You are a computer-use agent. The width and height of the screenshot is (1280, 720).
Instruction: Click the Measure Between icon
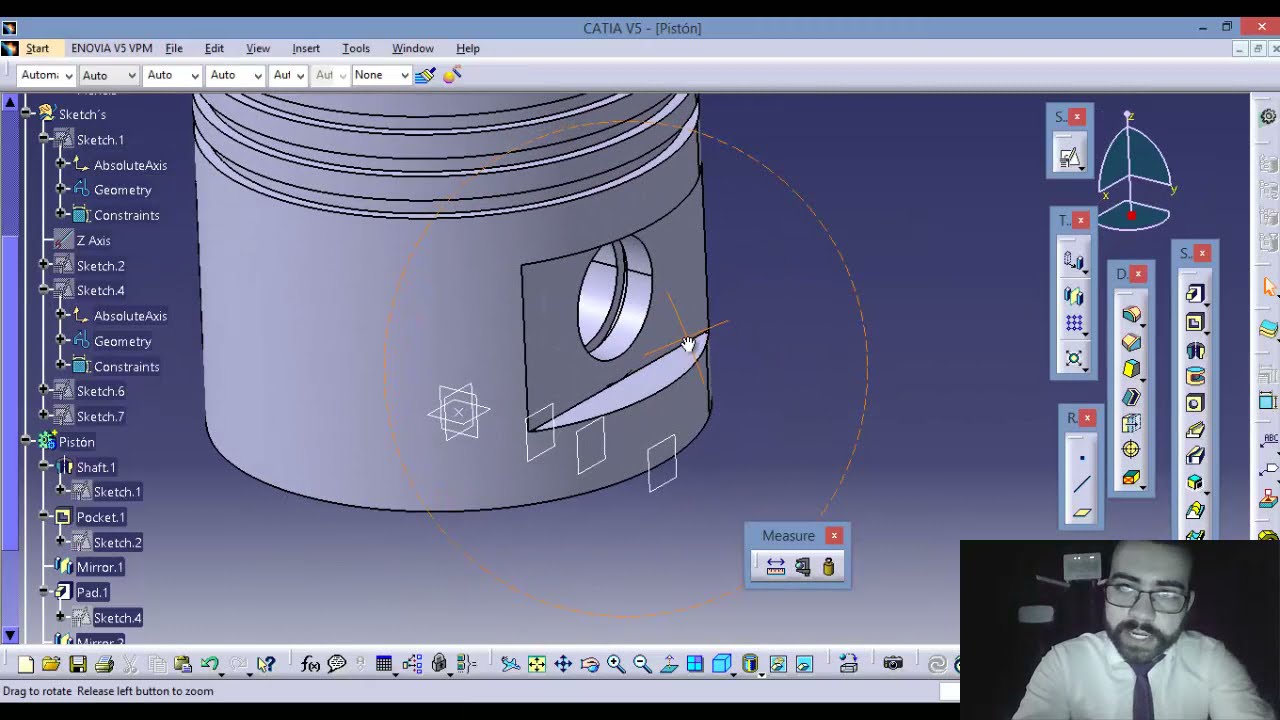click(776, 567)
